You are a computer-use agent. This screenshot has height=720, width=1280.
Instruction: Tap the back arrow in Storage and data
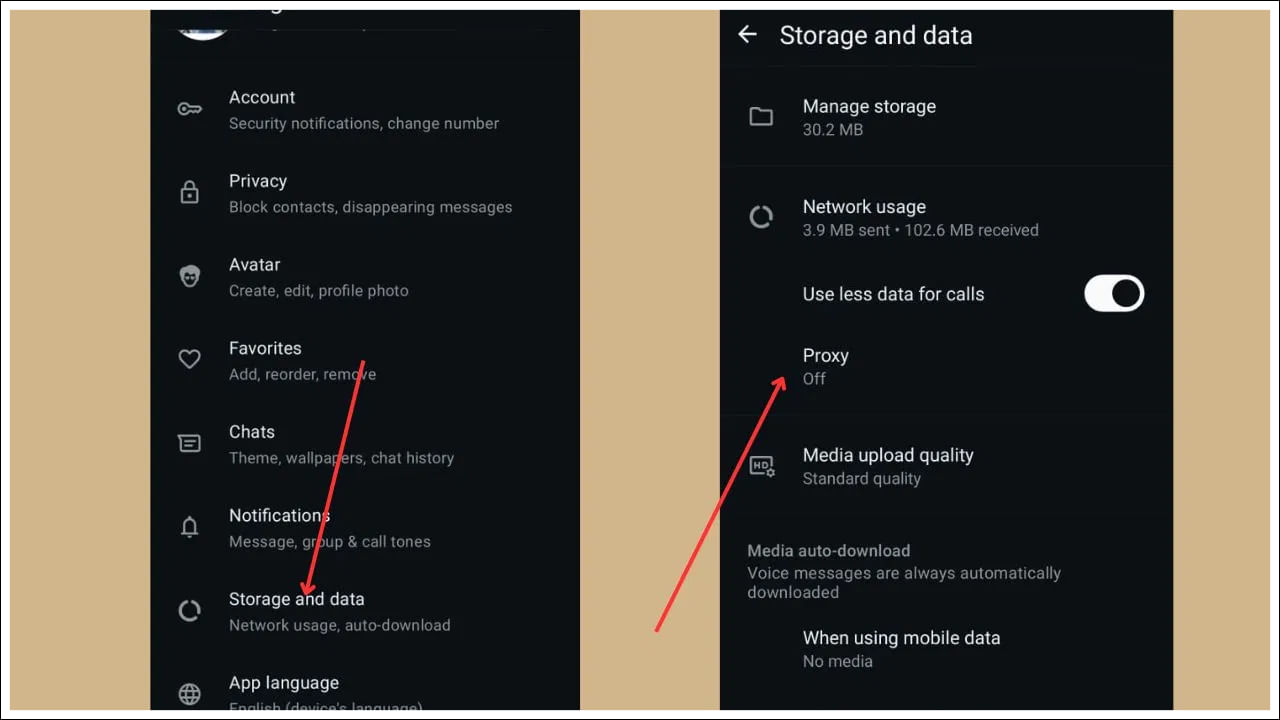click(x=747, y=35)
